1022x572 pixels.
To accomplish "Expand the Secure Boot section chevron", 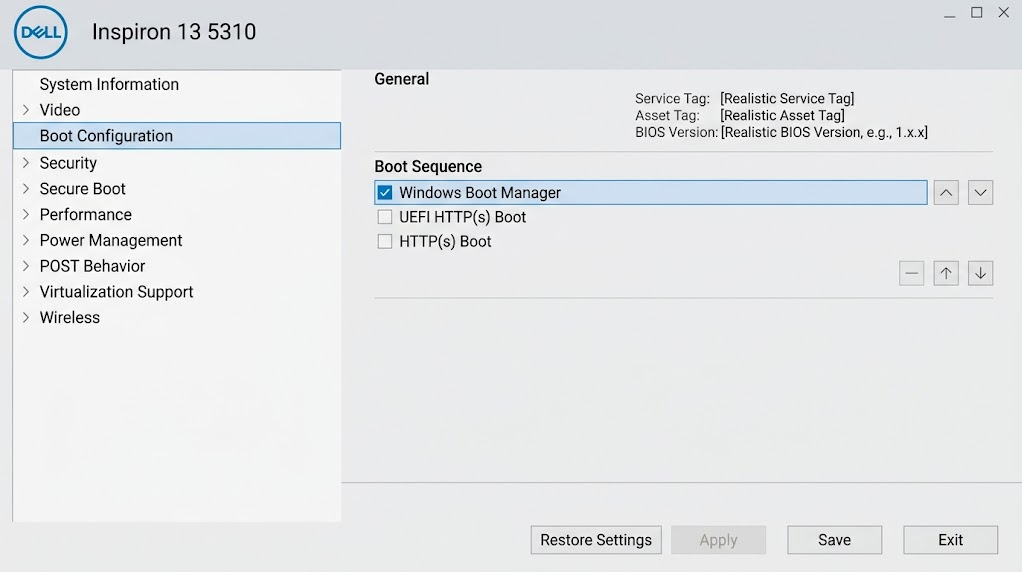I will 26,189.
